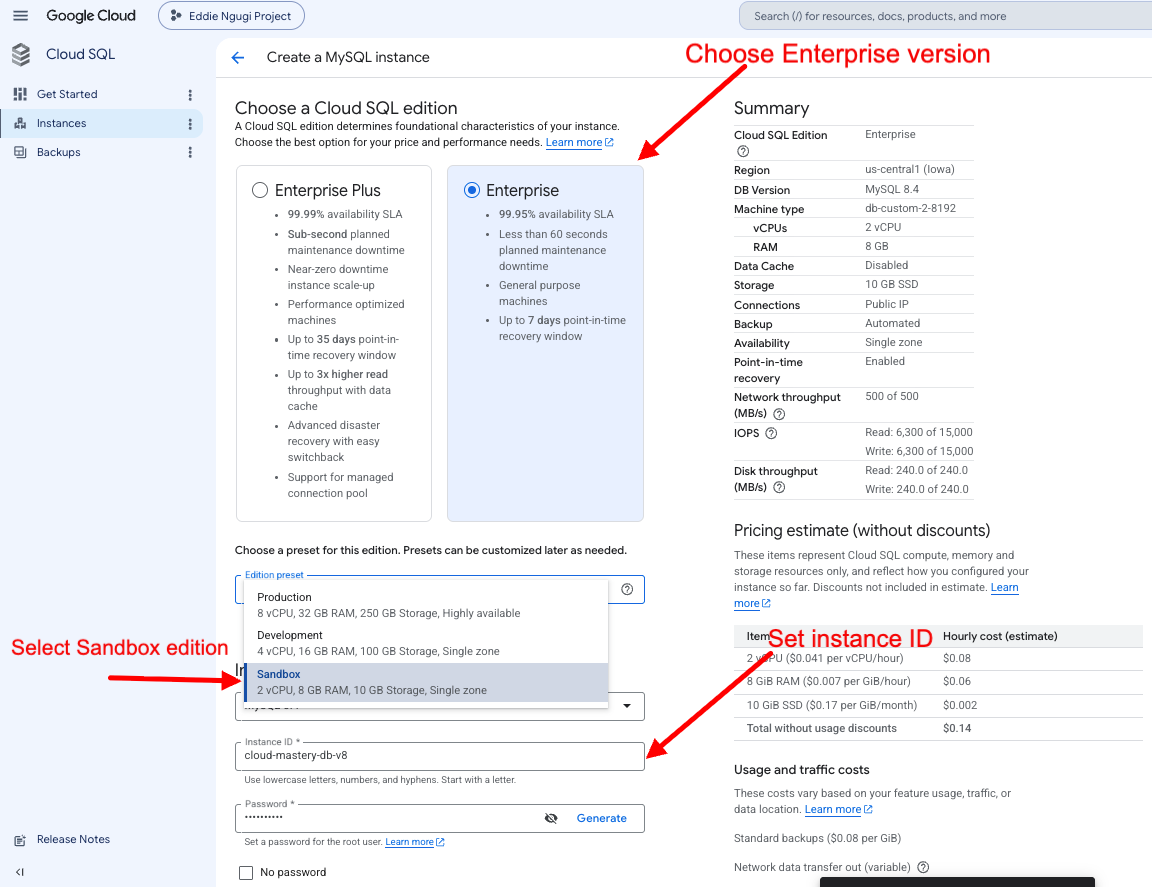Click the Edition preset help icon

627,589
